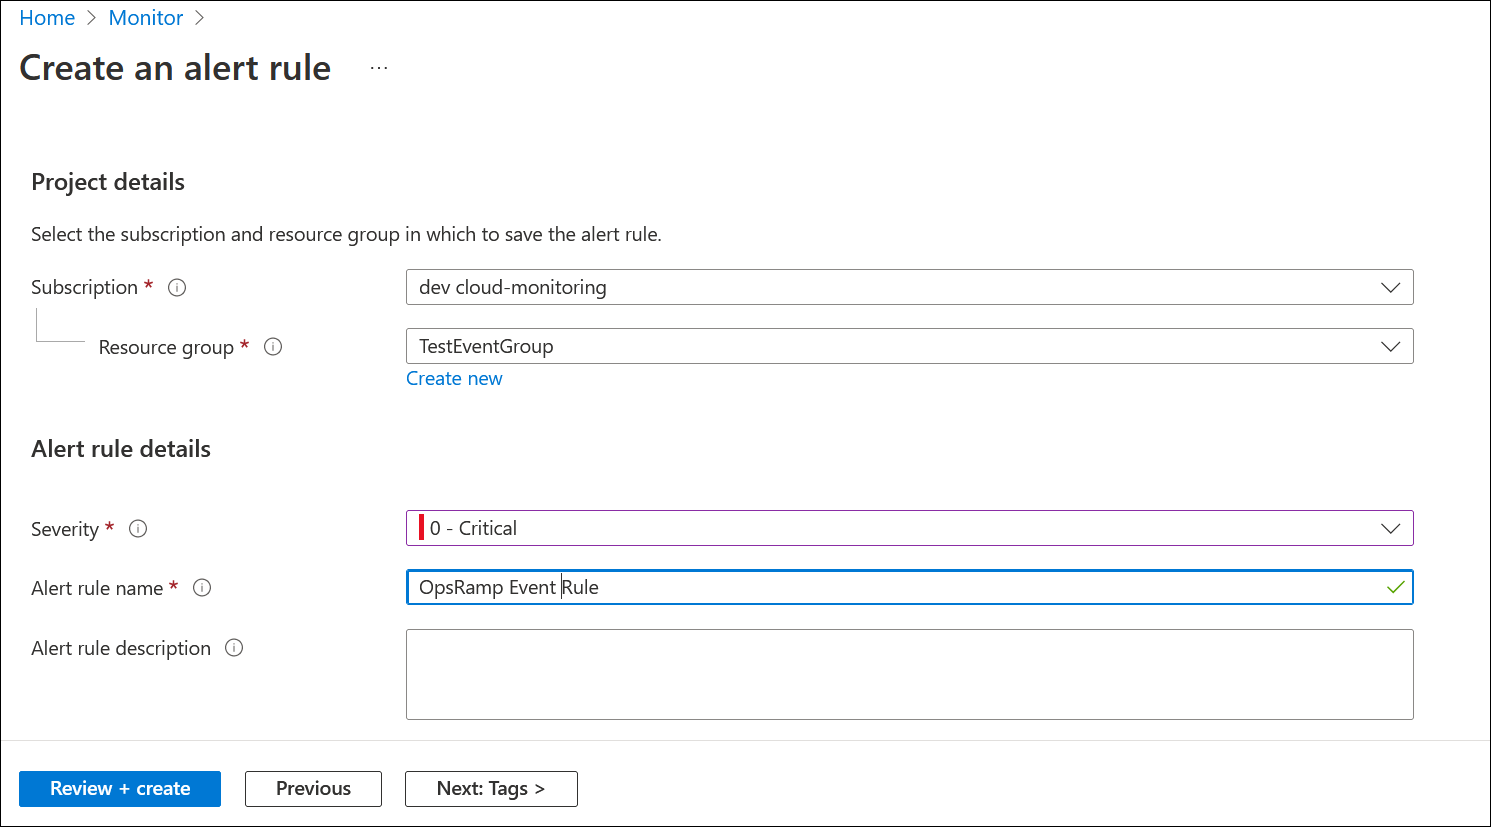Click the Alert rule description info icon
This screenshot has width=1491, height=827.
point(234,648)
